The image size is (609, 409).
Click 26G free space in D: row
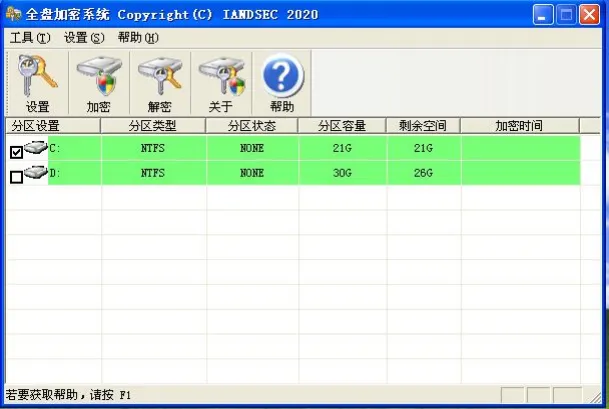tap(423, 173)
